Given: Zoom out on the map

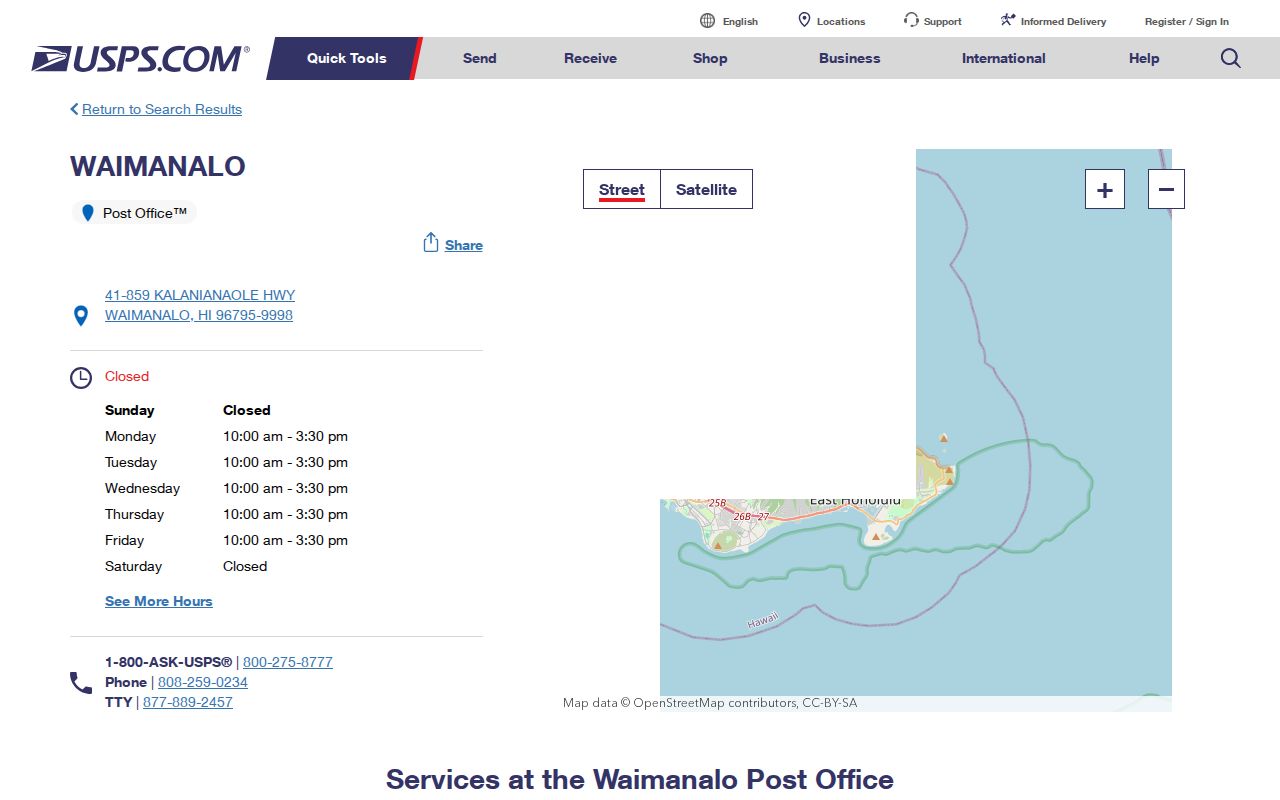Looking at the screenshot, I should [1166, 189].
